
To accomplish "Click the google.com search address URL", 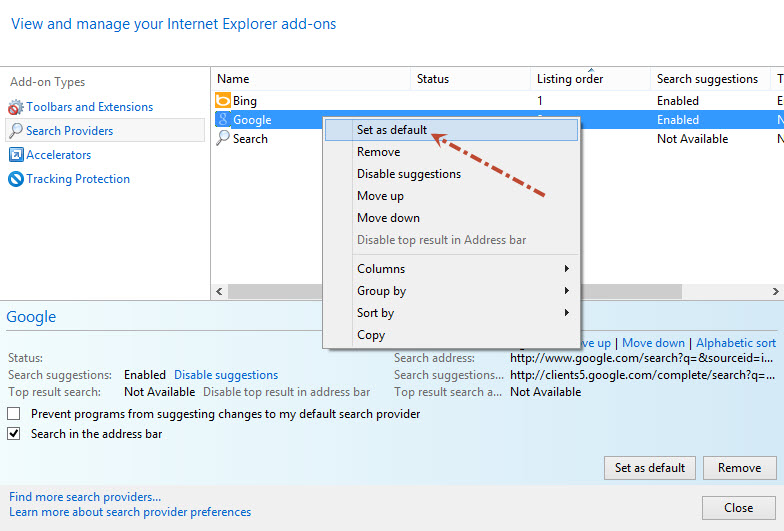I will point(642,358).
